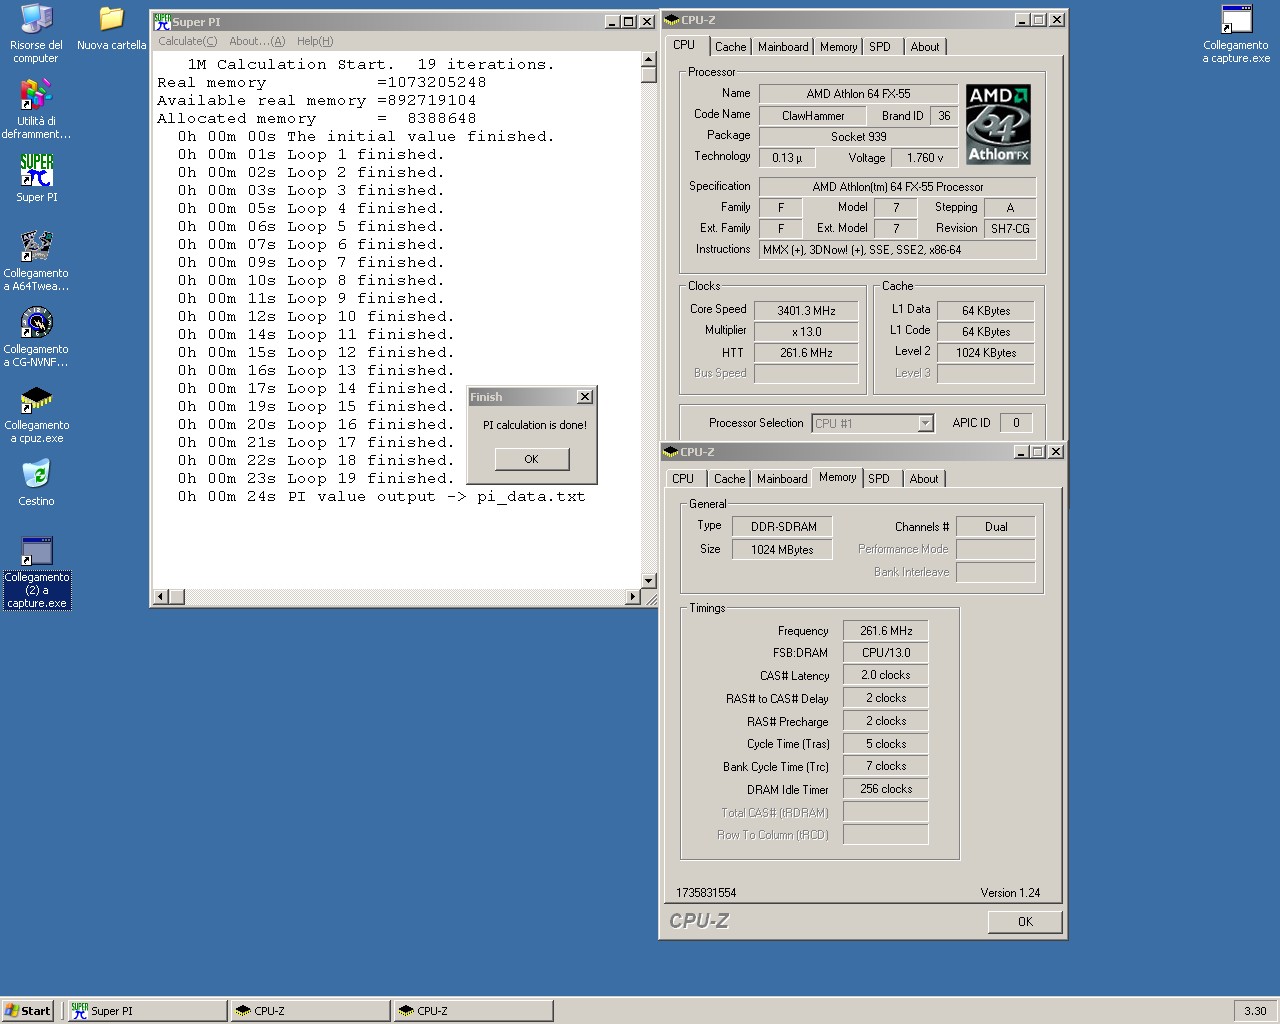Open the Windows Start menu

(27, 1011)
